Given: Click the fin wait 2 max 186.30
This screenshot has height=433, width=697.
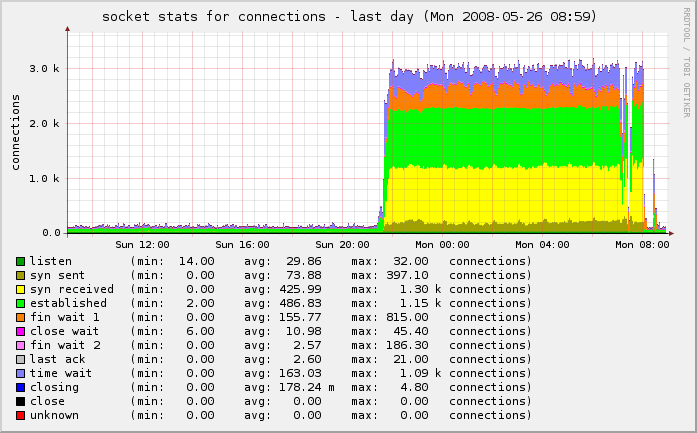Looking at the screenshot, I should tap(407, 345).
